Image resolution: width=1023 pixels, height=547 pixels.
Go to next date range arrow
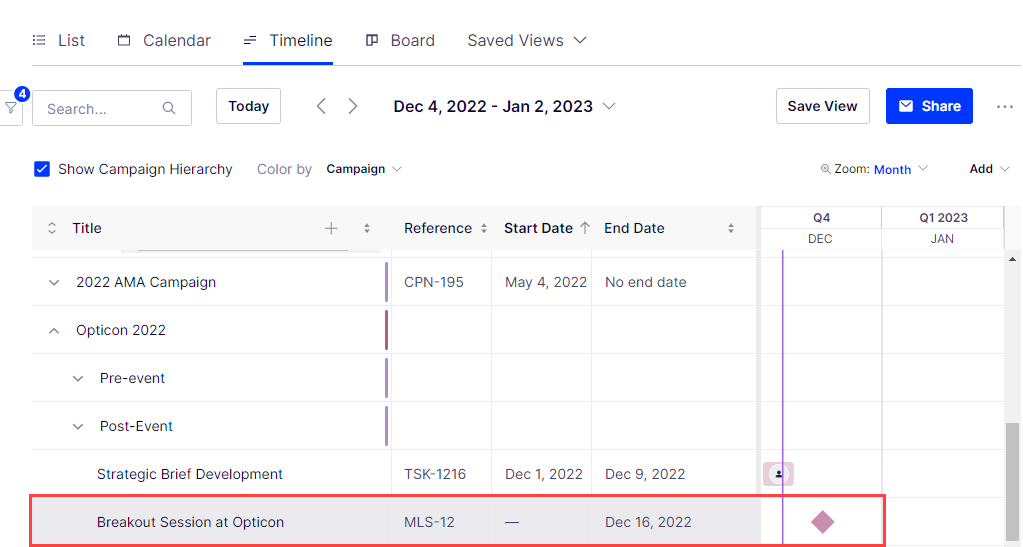(x=352, y=106)
